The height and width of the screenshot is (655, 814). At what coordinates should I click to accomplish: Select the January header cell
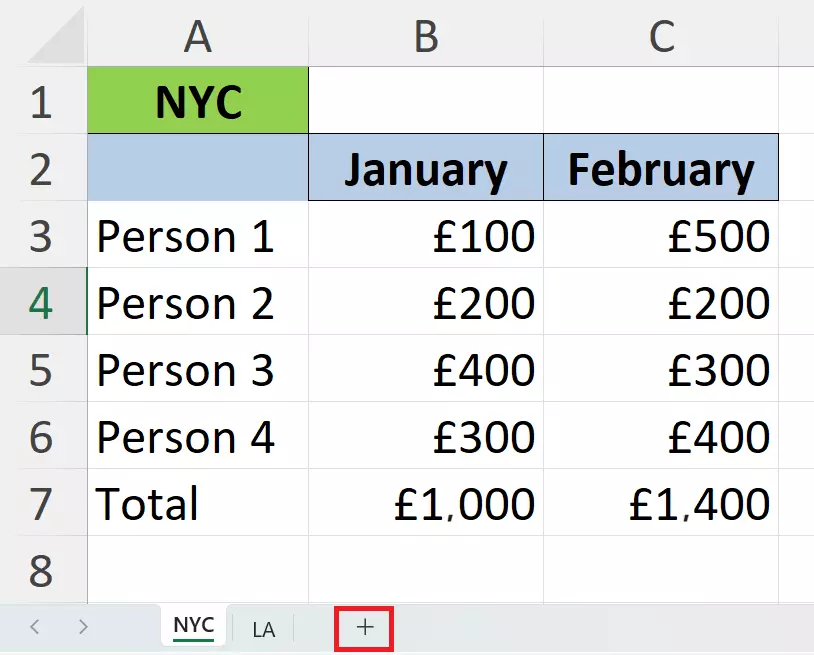[425, 167]
